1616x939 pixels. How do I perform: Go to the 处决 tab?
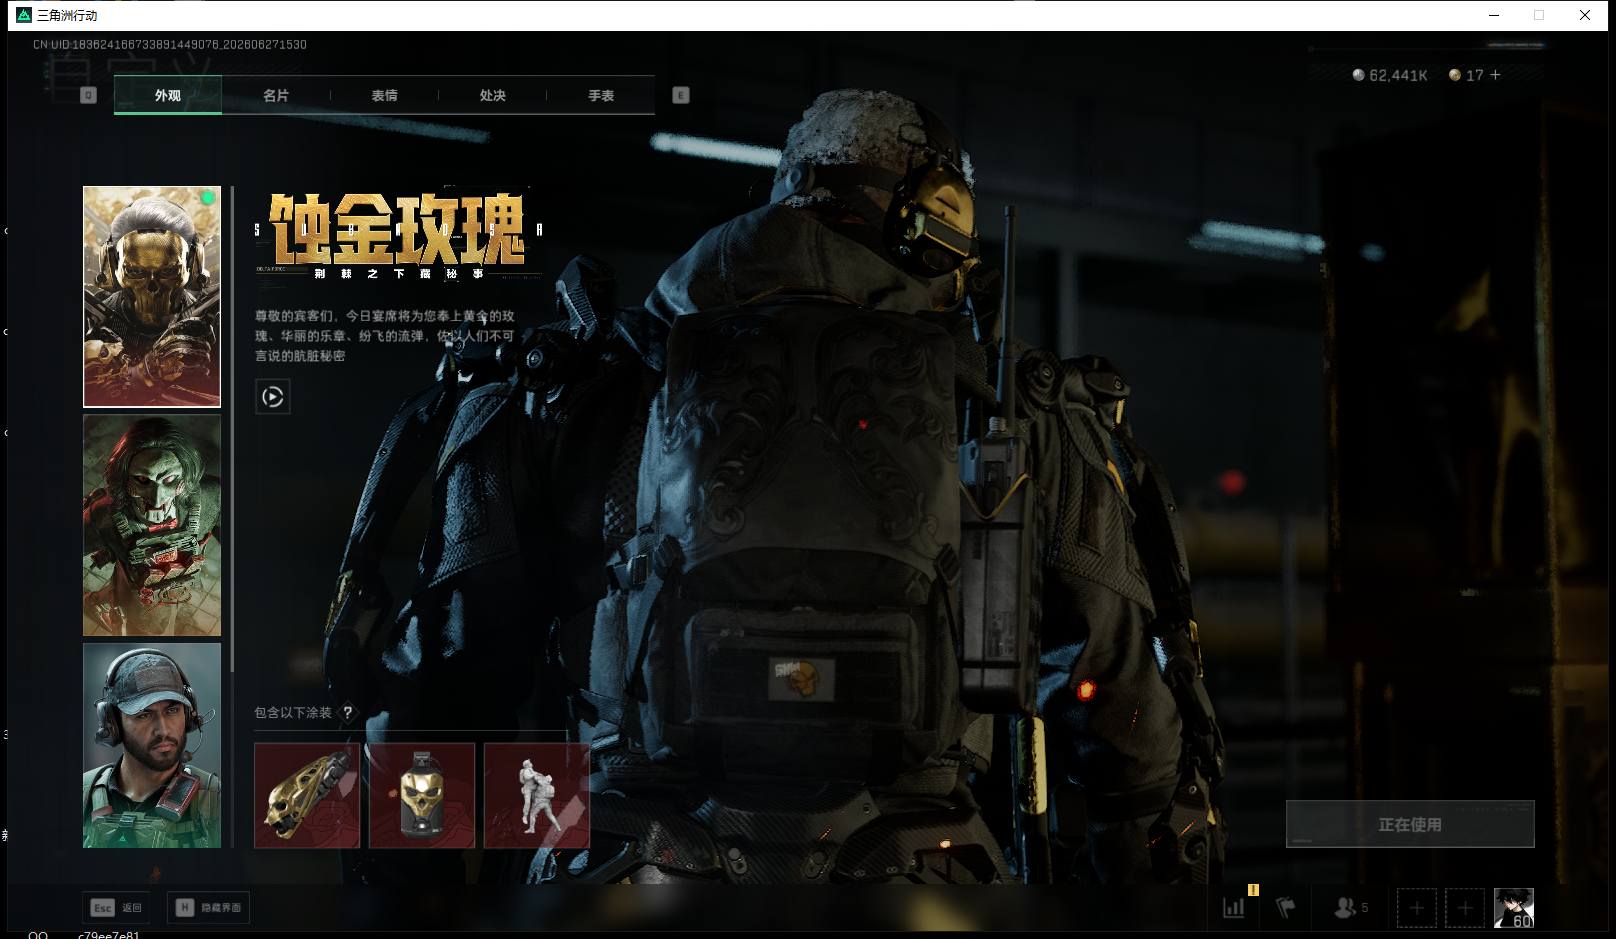[x=492, y=95]
